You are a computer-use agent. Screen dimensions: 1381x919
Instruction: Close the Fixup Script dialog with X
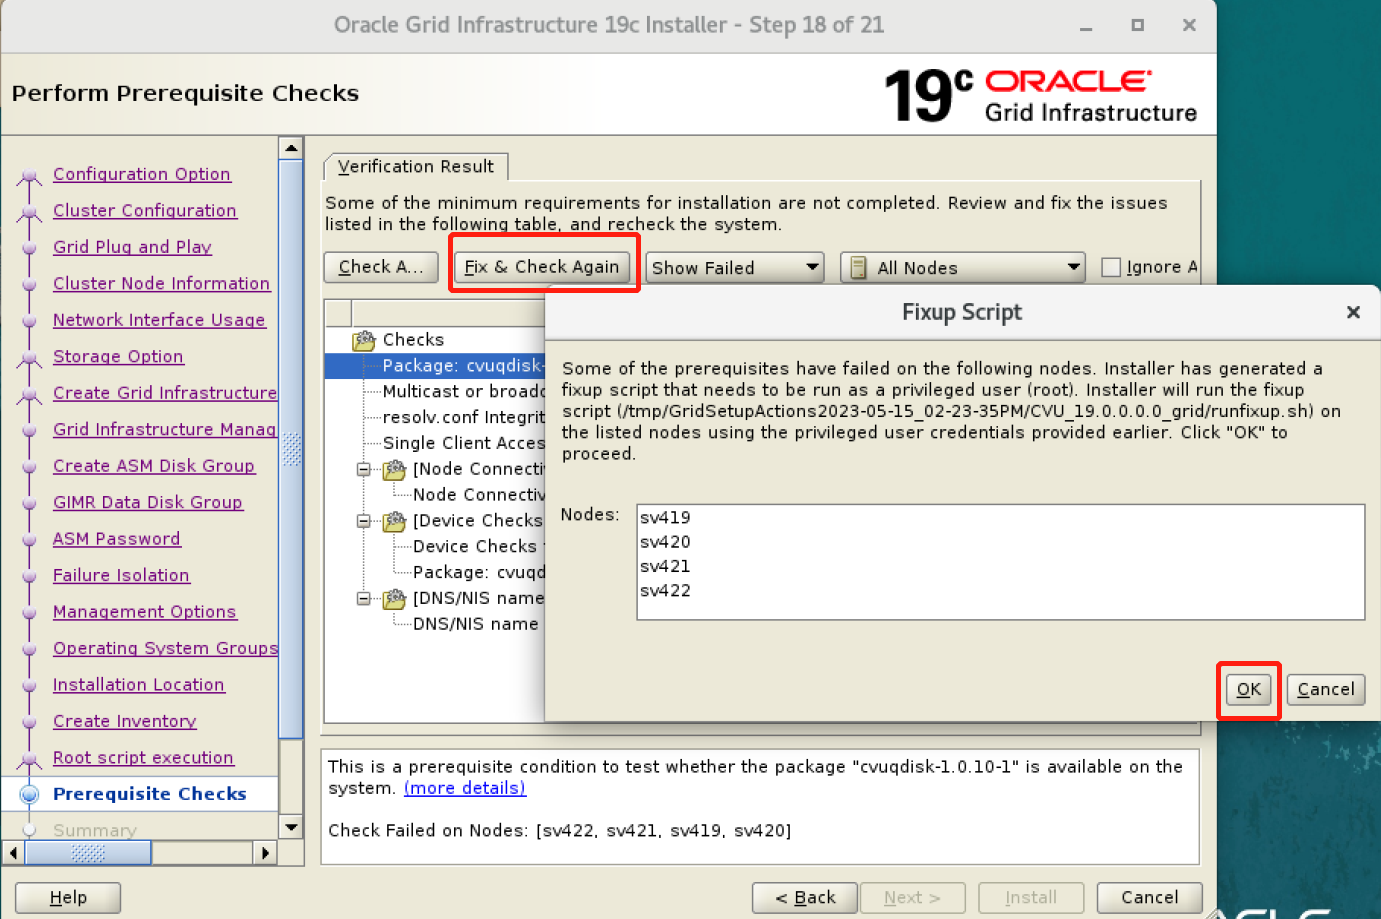point(1353,312)
